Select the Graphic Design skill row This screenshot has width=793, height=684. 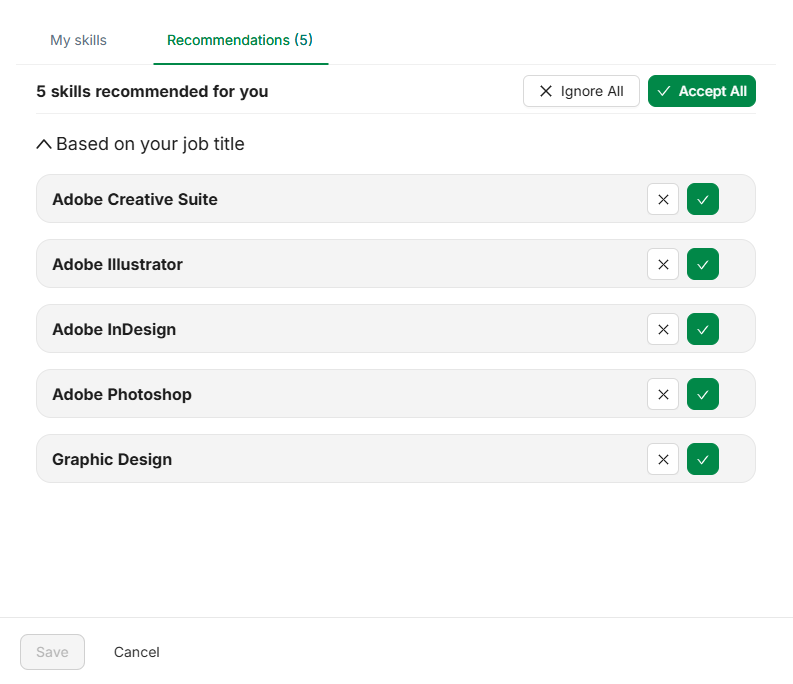[395, 459]
